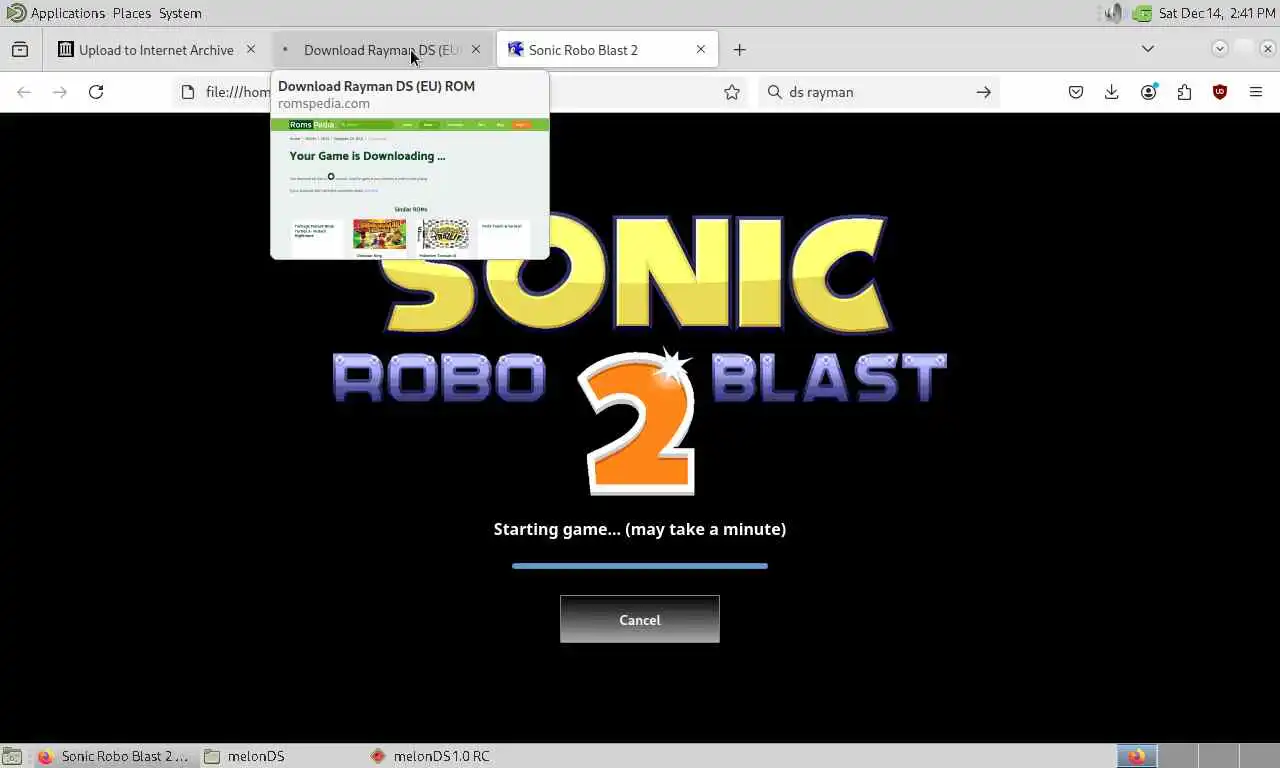Click the volume speaker icon in the panel
This screenshot has height=768, width=1280.
(x=1114, y=13)
